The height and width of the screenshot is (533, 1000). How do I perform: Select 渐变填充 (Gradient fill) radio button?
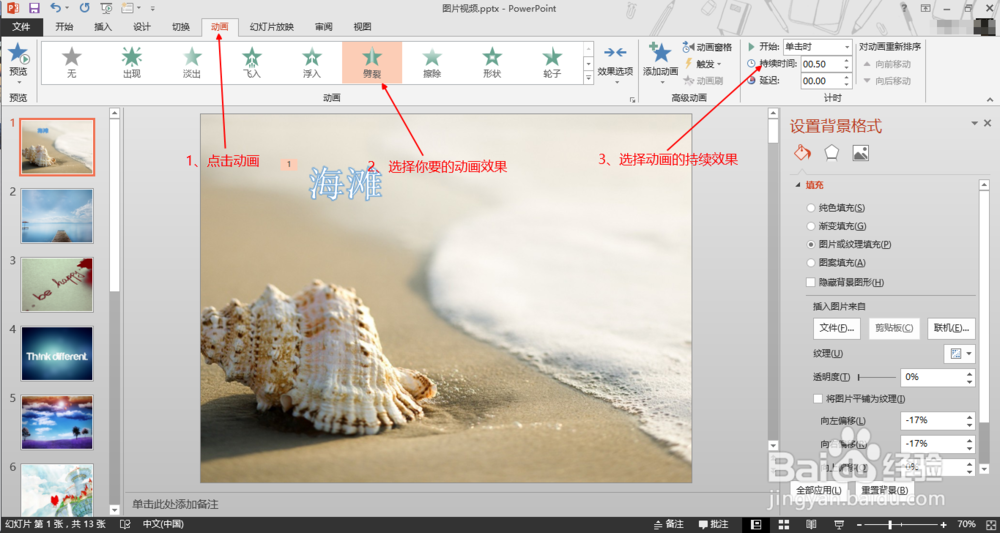click(811, 226)
